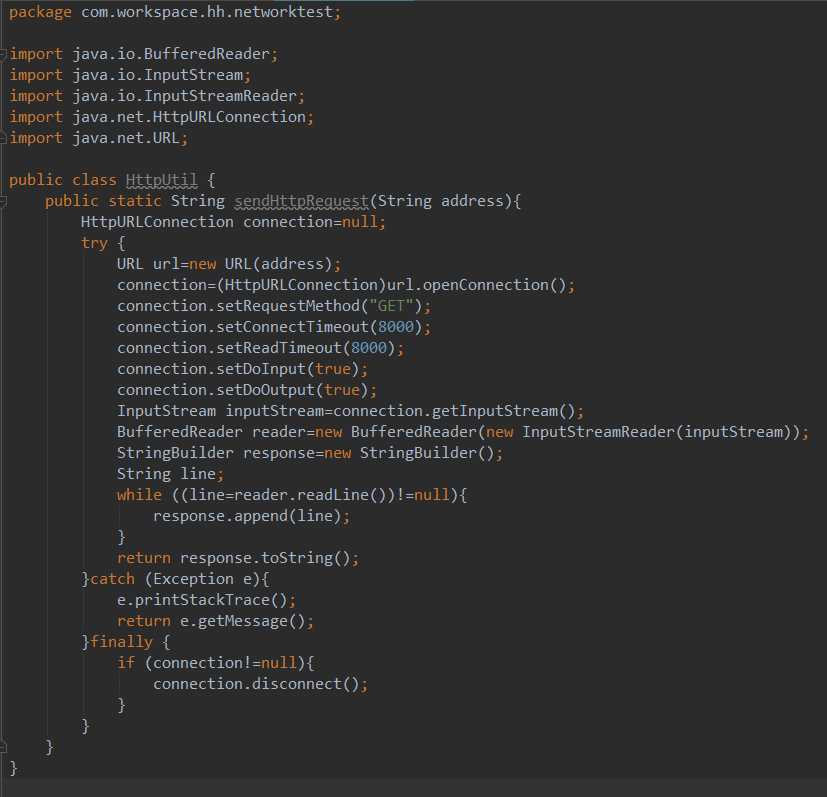Click 'connection.disconnect();' statement
The image size is (827, 797).
click(x=261, y=684)
